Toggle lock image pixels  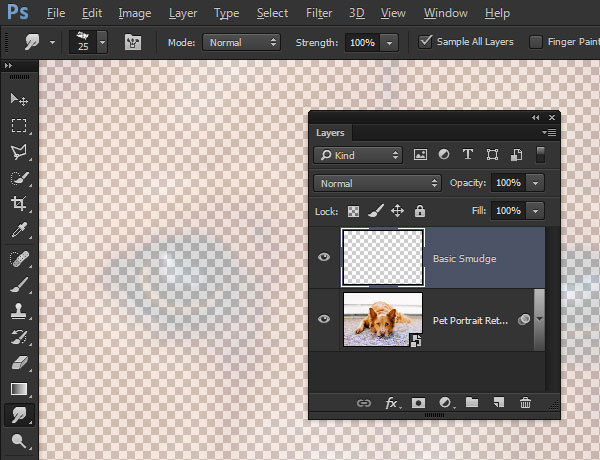(376, 211)
